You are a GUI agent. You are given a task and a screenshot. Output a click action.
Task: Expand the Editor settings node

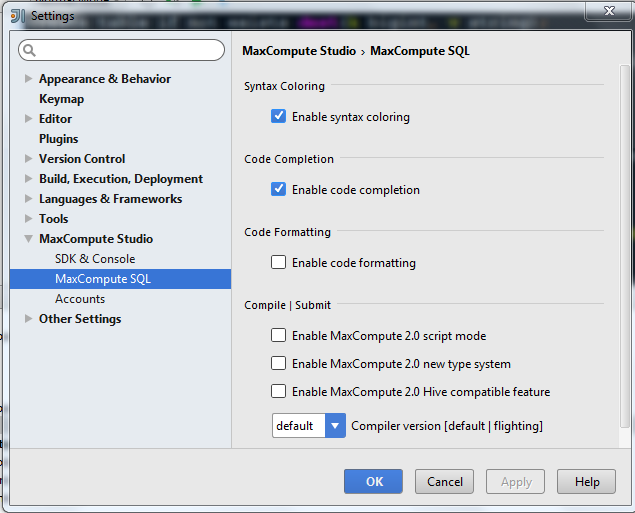click(x=28, y=119)
